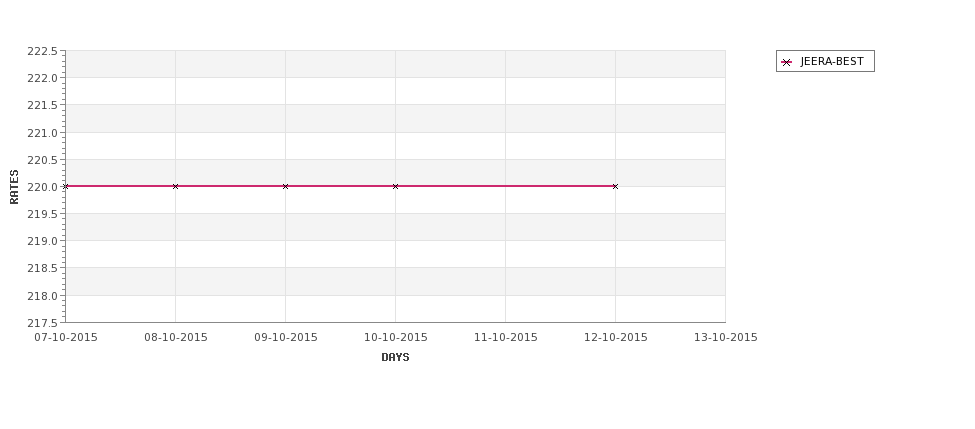Screen dimensions: 975x429
Task: Click the JEERA-BEST legend marker icon
Action: coord(787,62)
